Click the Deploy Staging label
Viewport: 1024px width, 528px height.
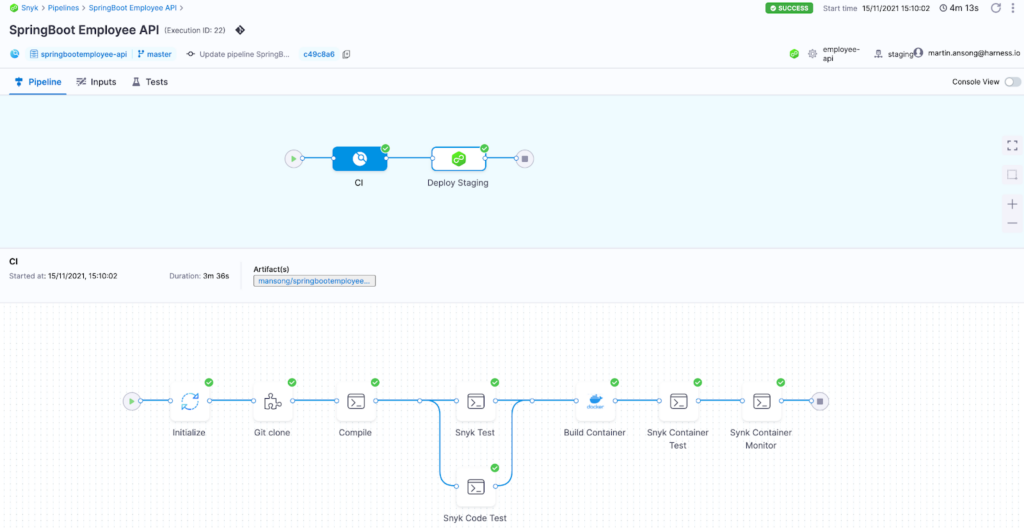click(x=458, y=183)
